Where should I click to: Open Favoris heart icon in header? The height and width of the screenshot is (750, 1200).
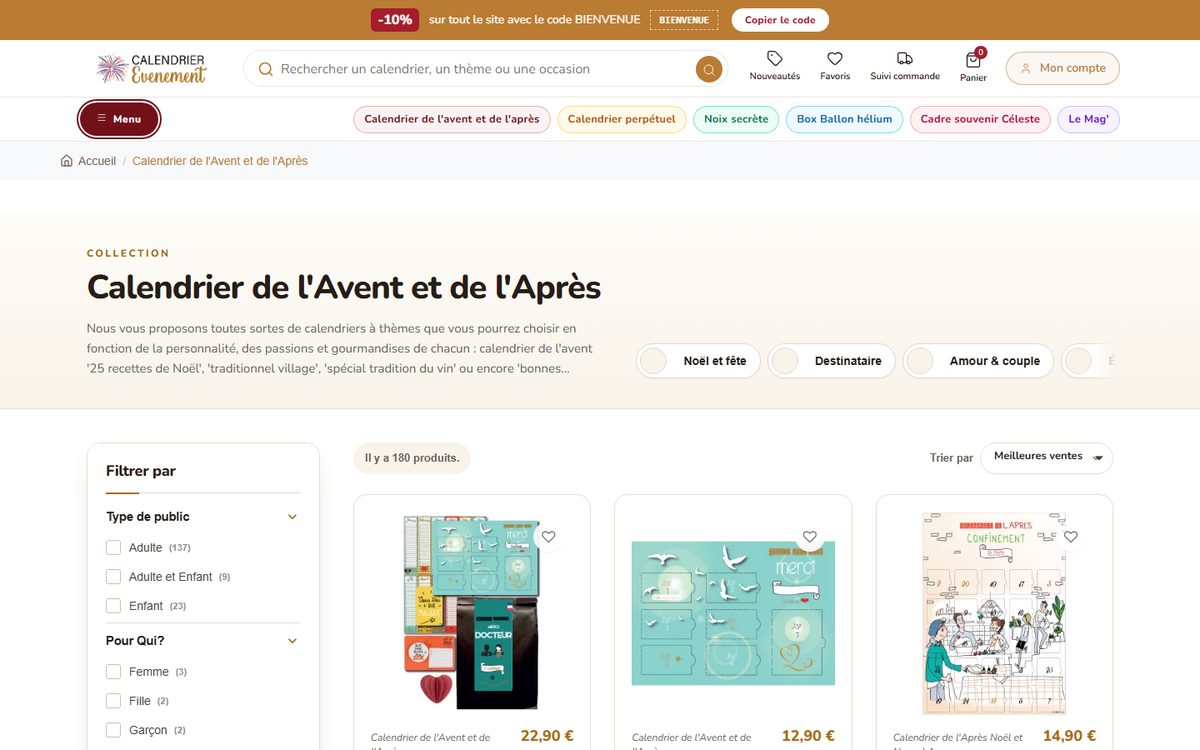pos(835,59)
